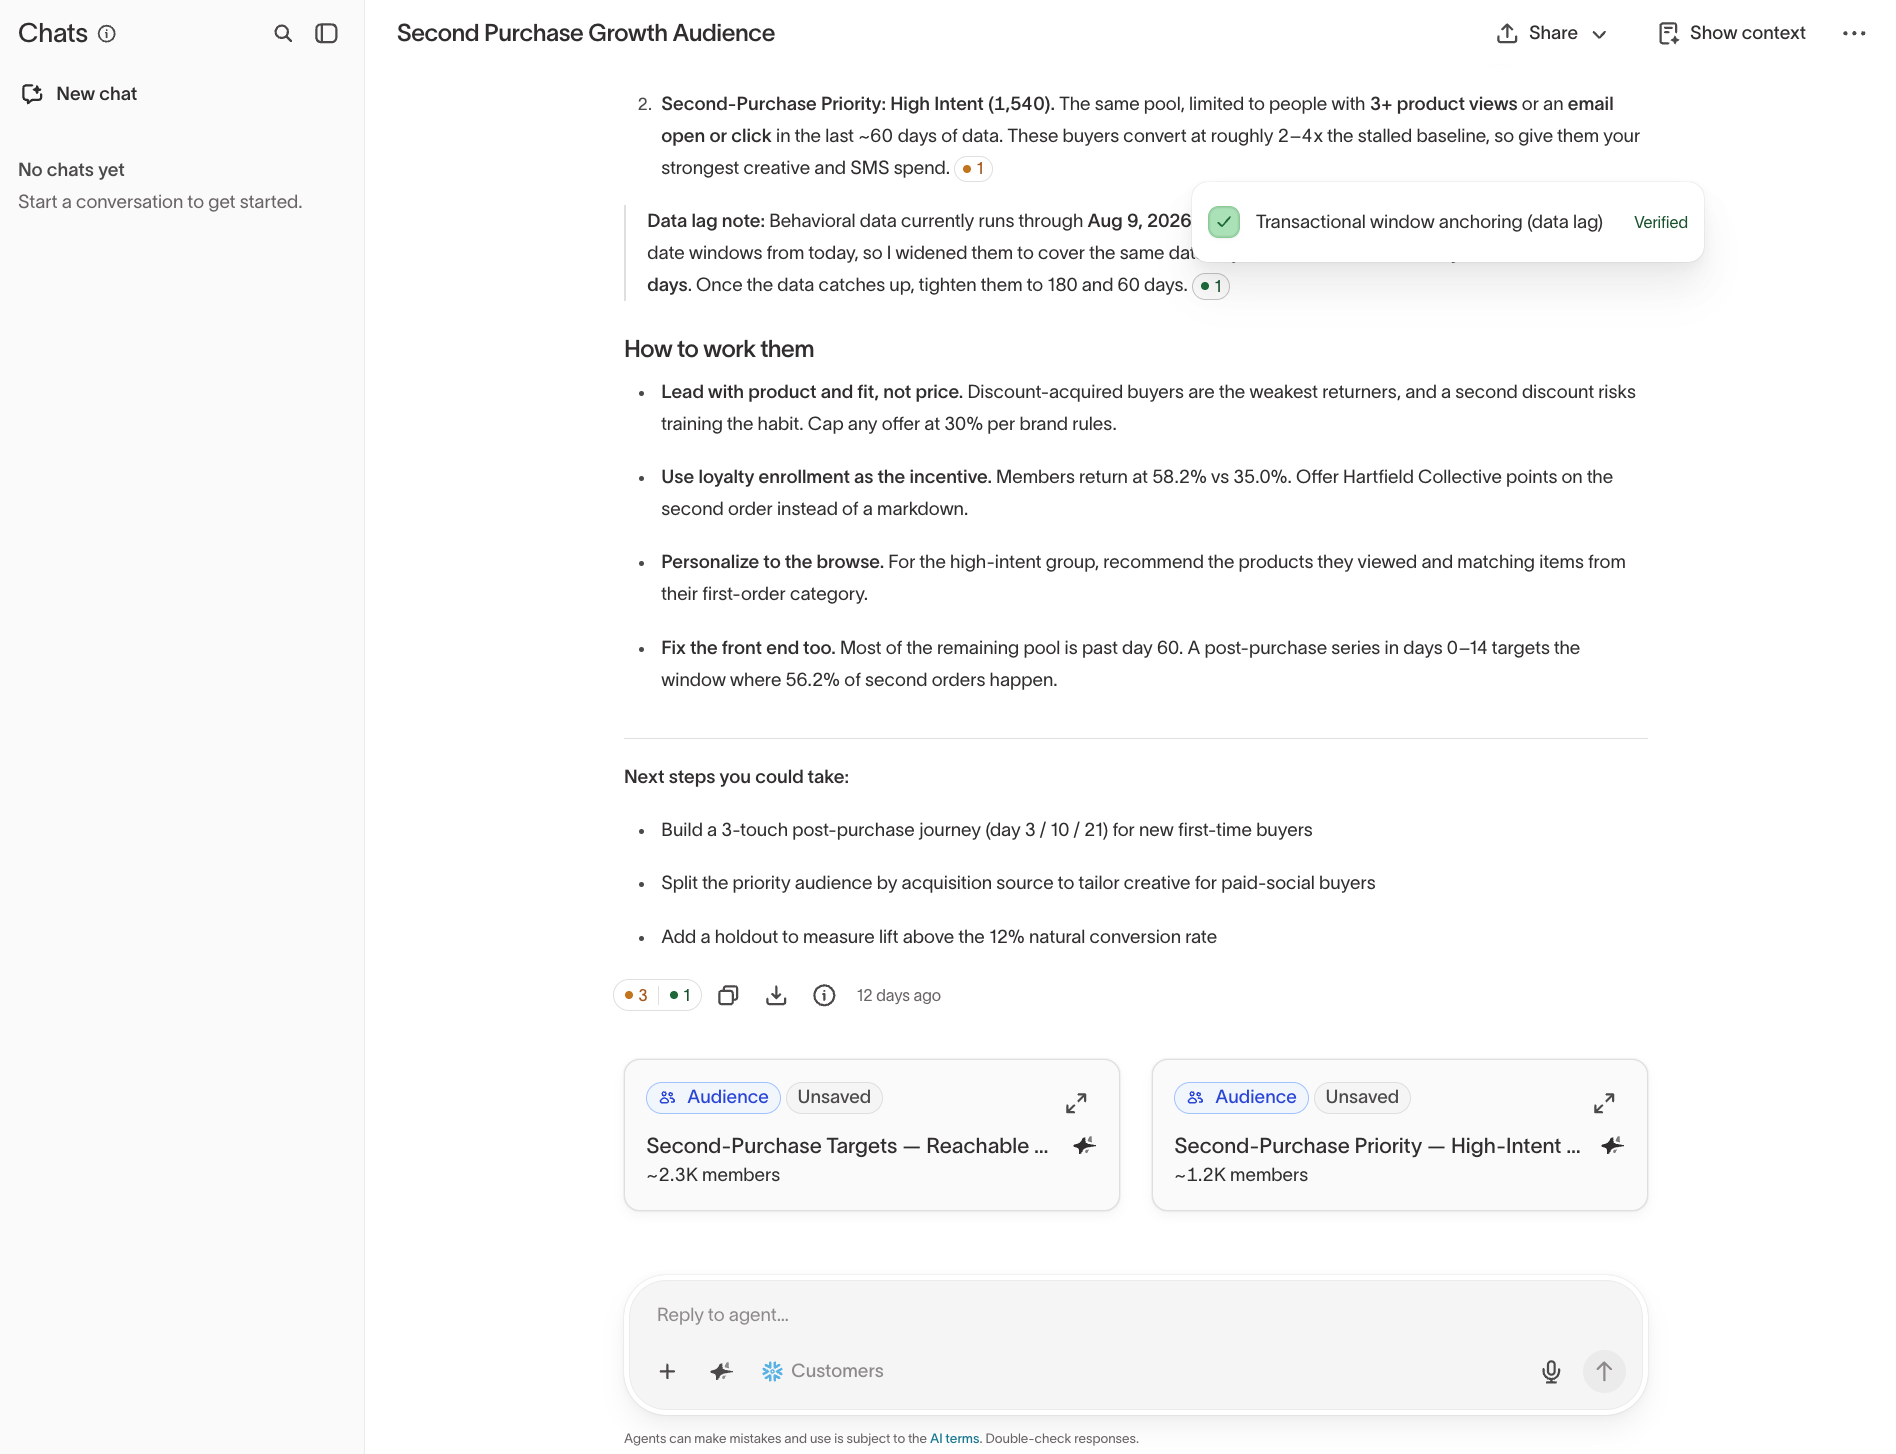
Task: Start a New chat
Action: pos(79,93)
